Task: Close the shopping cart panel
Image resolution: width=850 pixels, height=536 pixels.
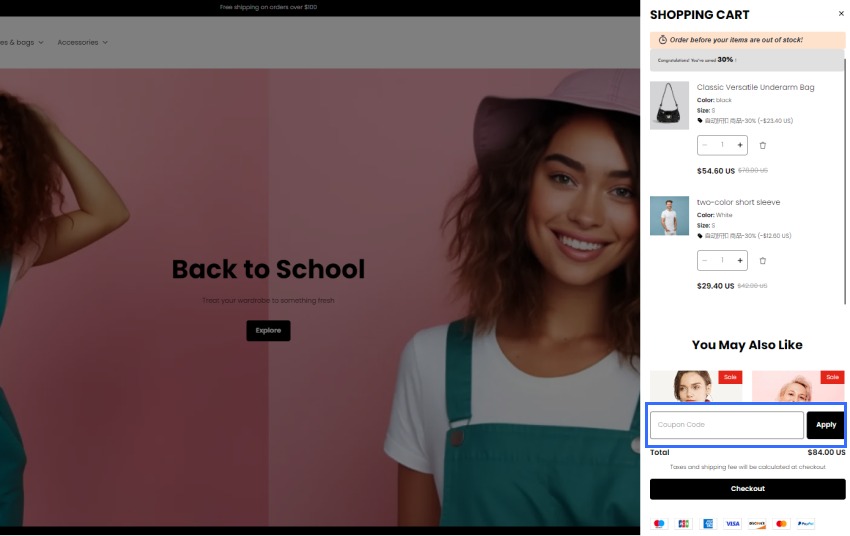Action: [x=841, y=14]
